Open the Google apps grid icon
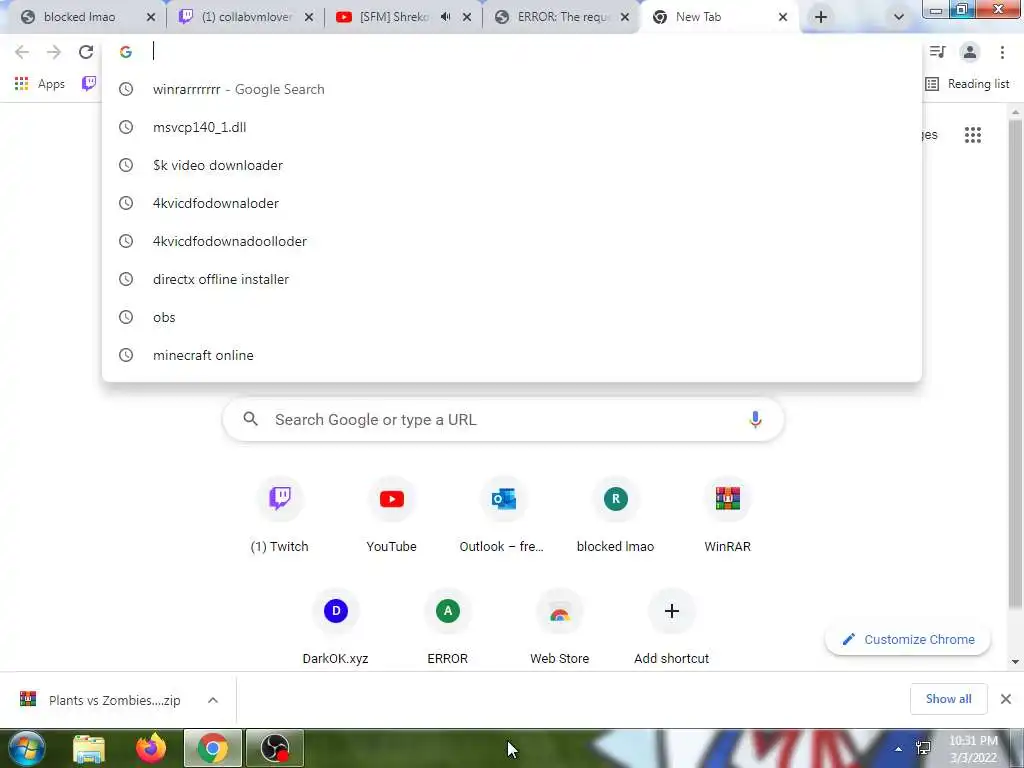Viewport: 1024px width, 768px height. click(x=972, y=135)
